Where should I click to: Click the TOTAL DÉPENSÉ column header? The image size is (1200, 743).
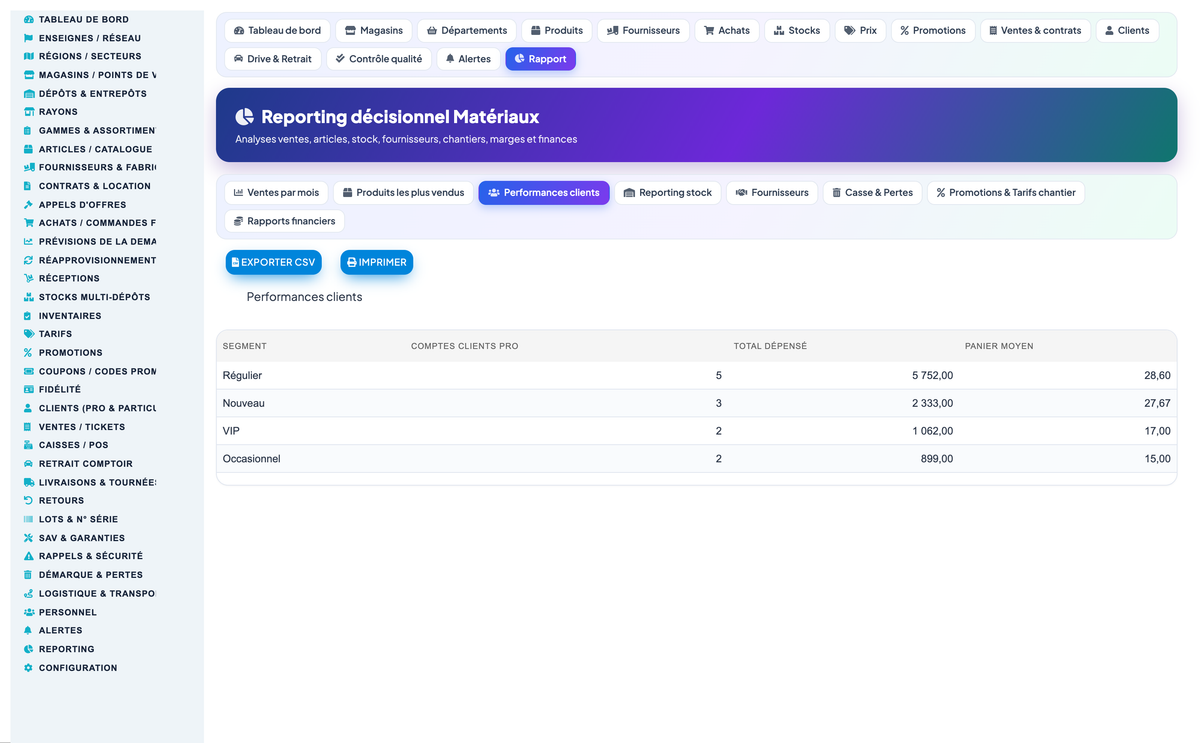pyautogui.click(x=770, y=346)
